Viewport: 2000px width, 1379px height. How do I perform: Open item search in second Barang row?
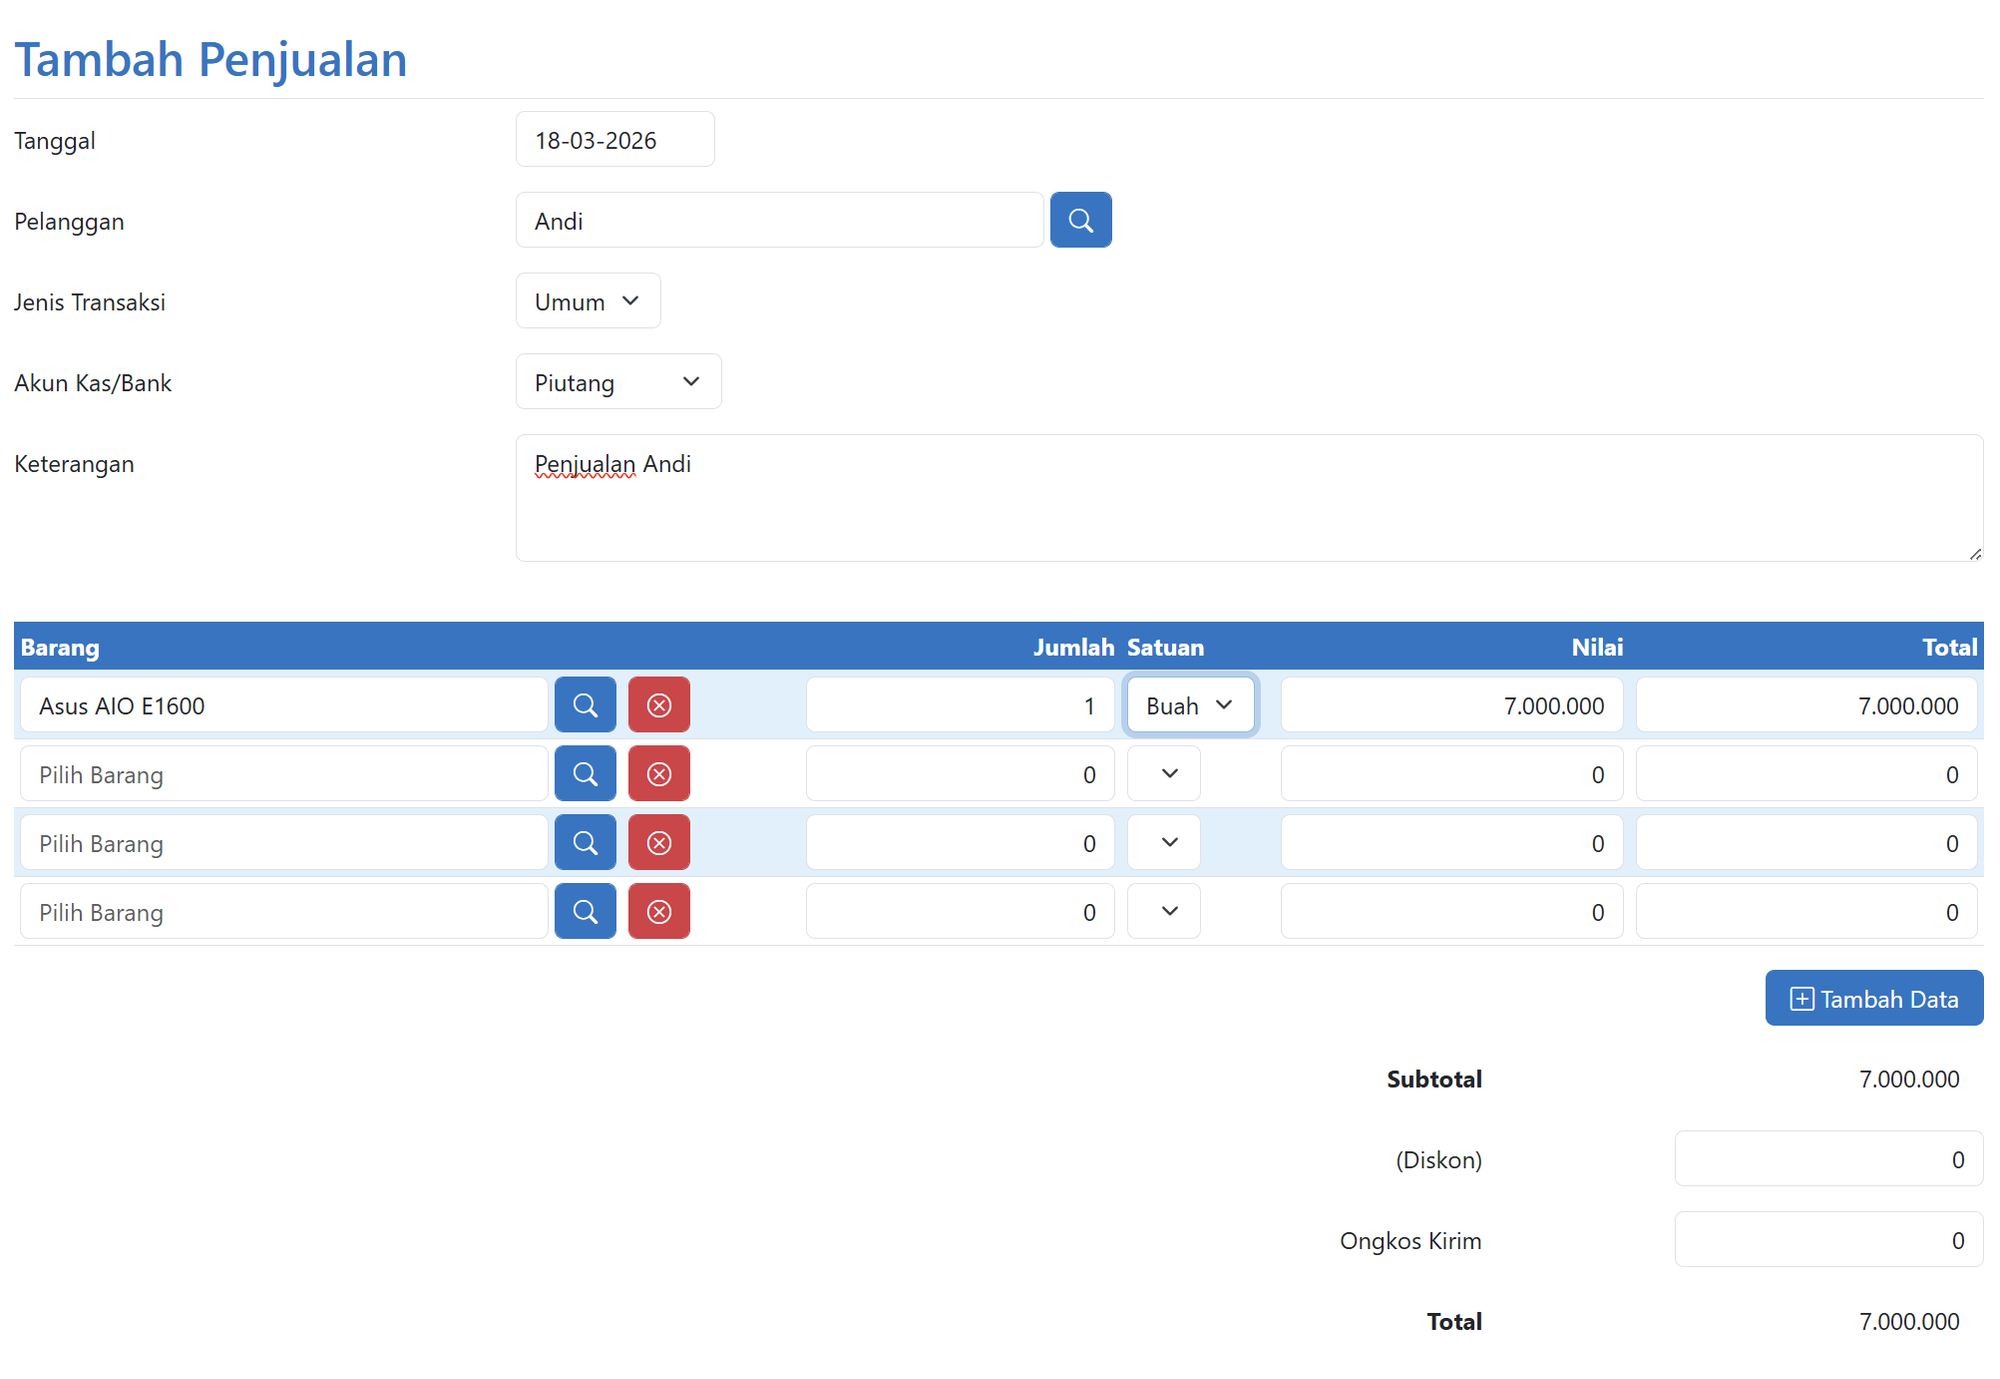[x=585, y=774]
